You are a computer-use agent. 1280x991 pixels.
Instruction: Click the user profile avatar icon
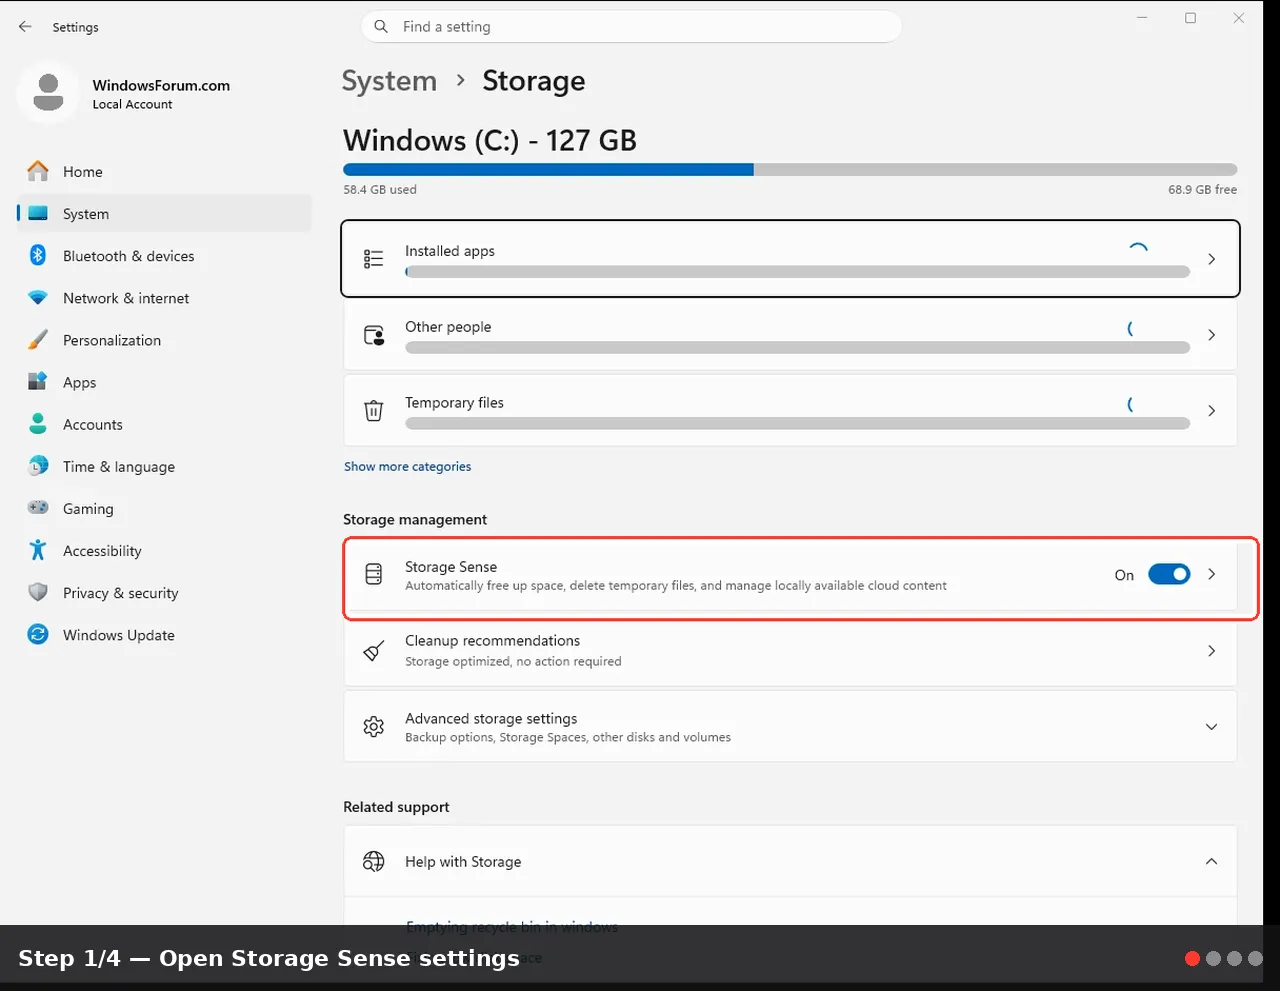[x=48, y=92]
